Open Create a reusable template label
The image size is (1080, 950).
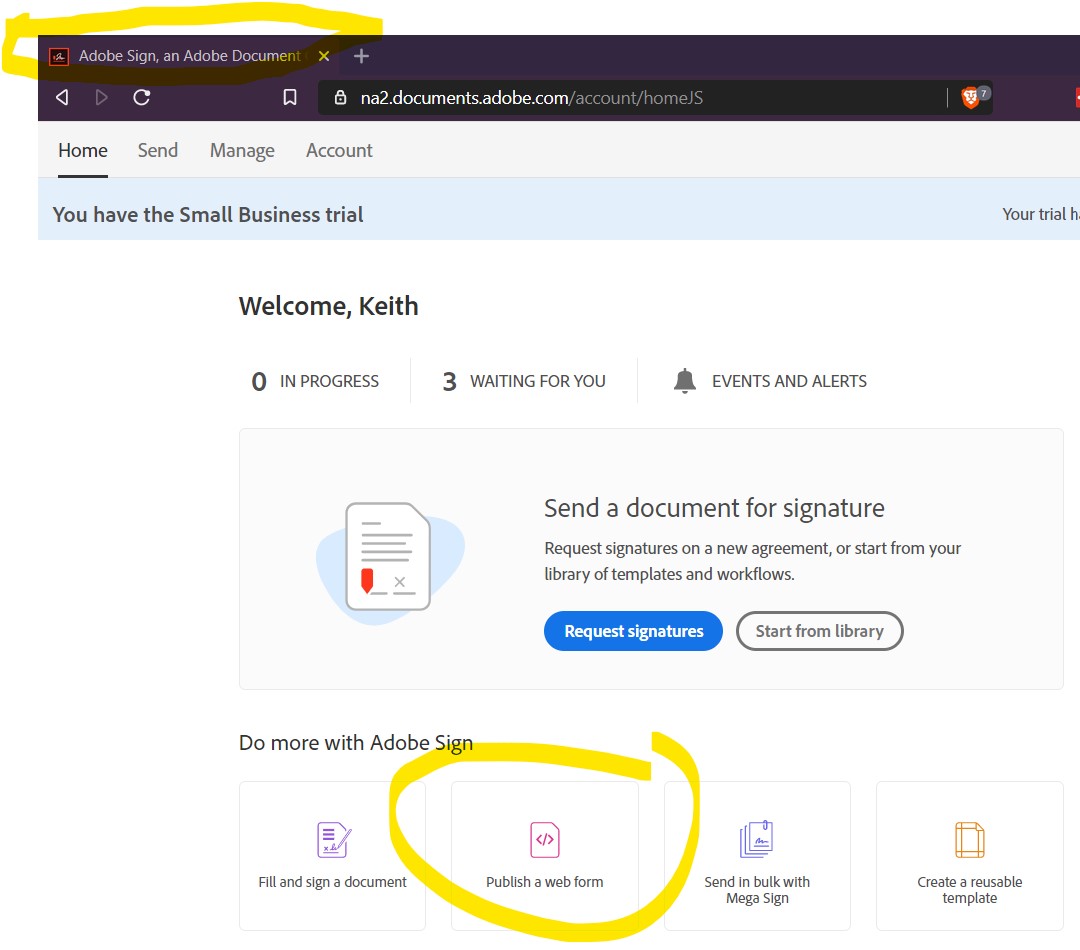[x=969, y=890]
